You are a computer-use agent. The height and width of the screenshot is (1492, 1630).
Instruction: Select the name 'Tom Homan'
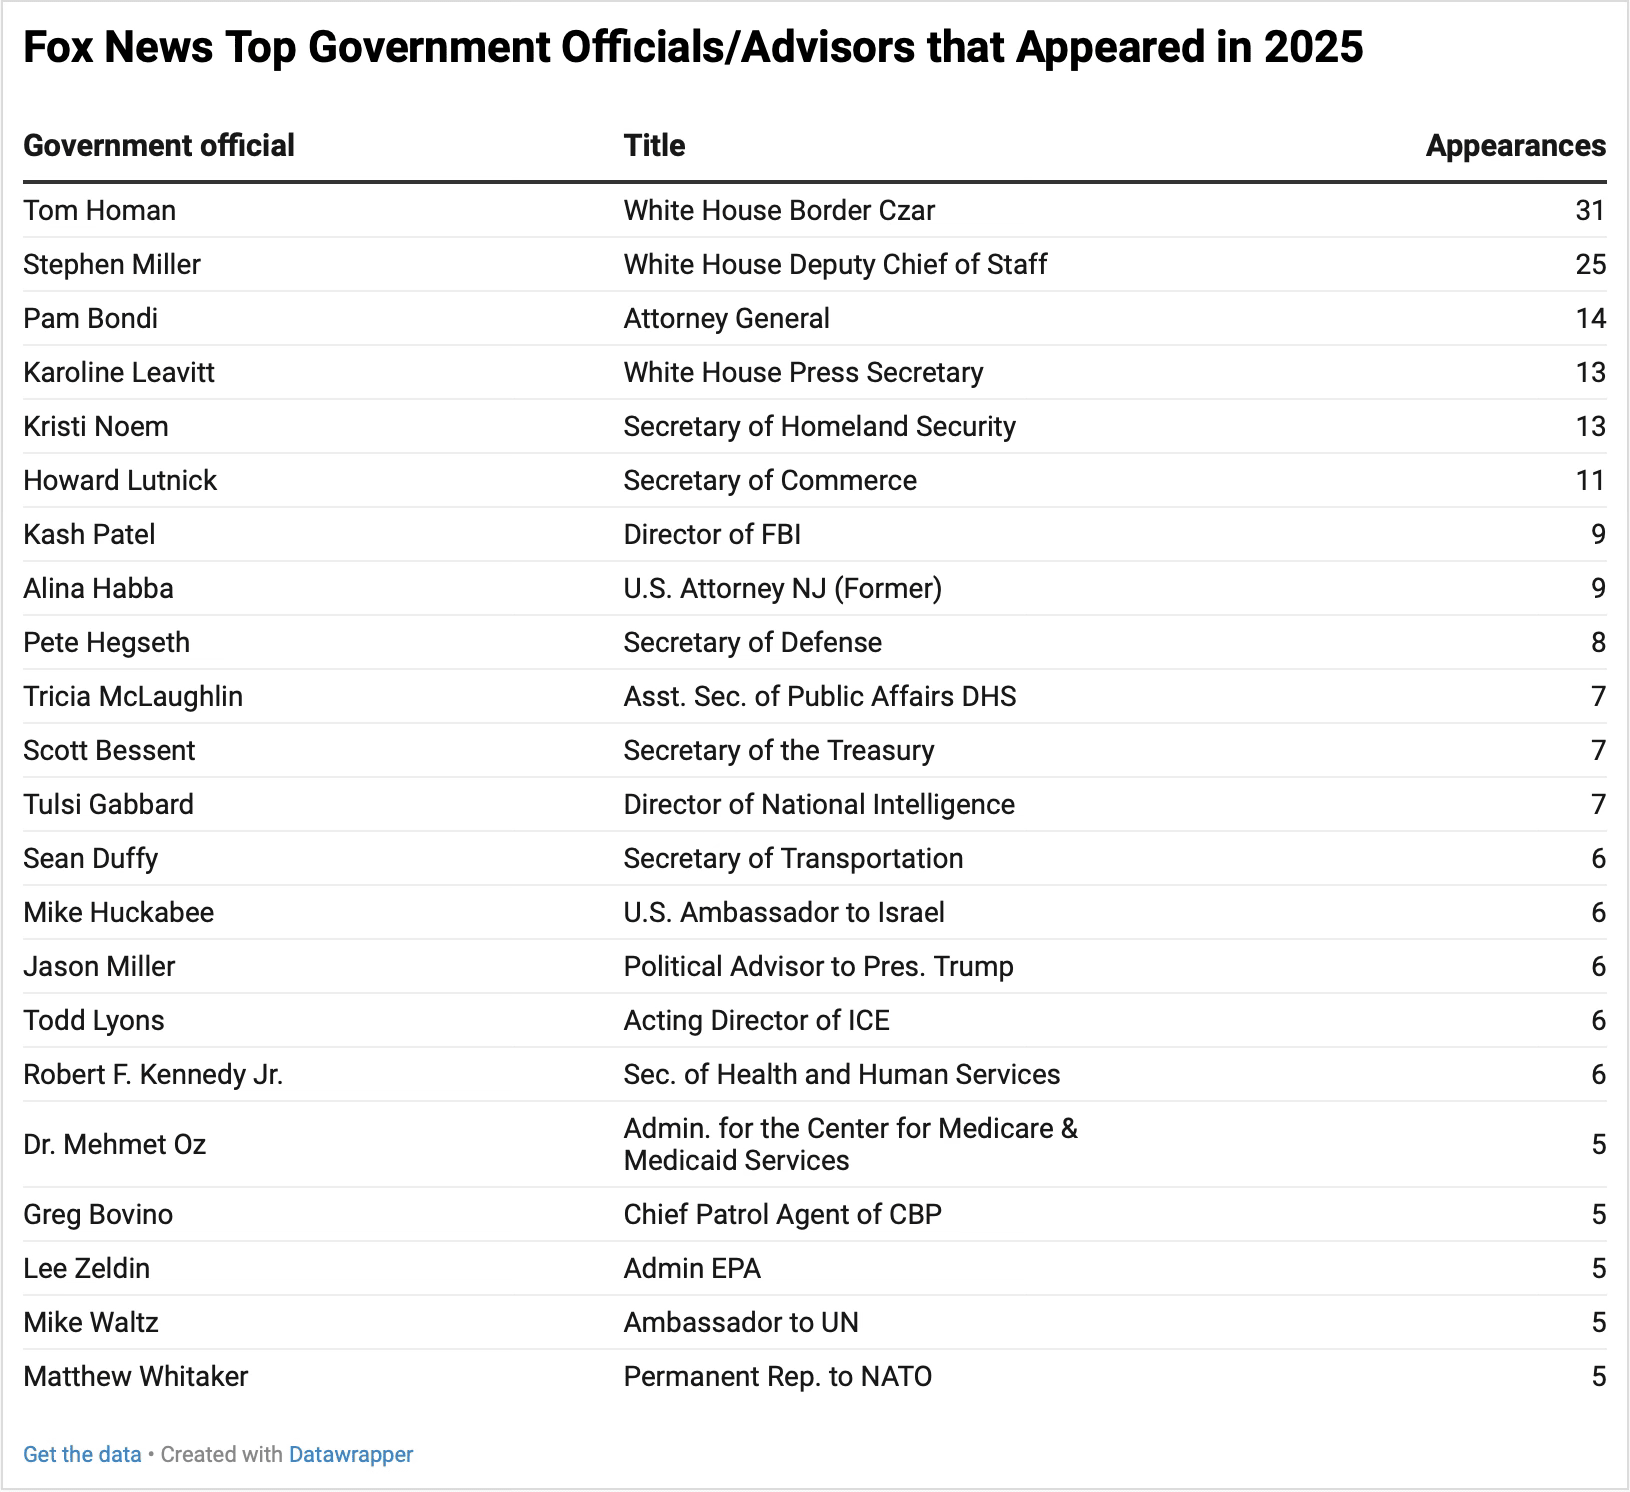[x=100, y=210]
